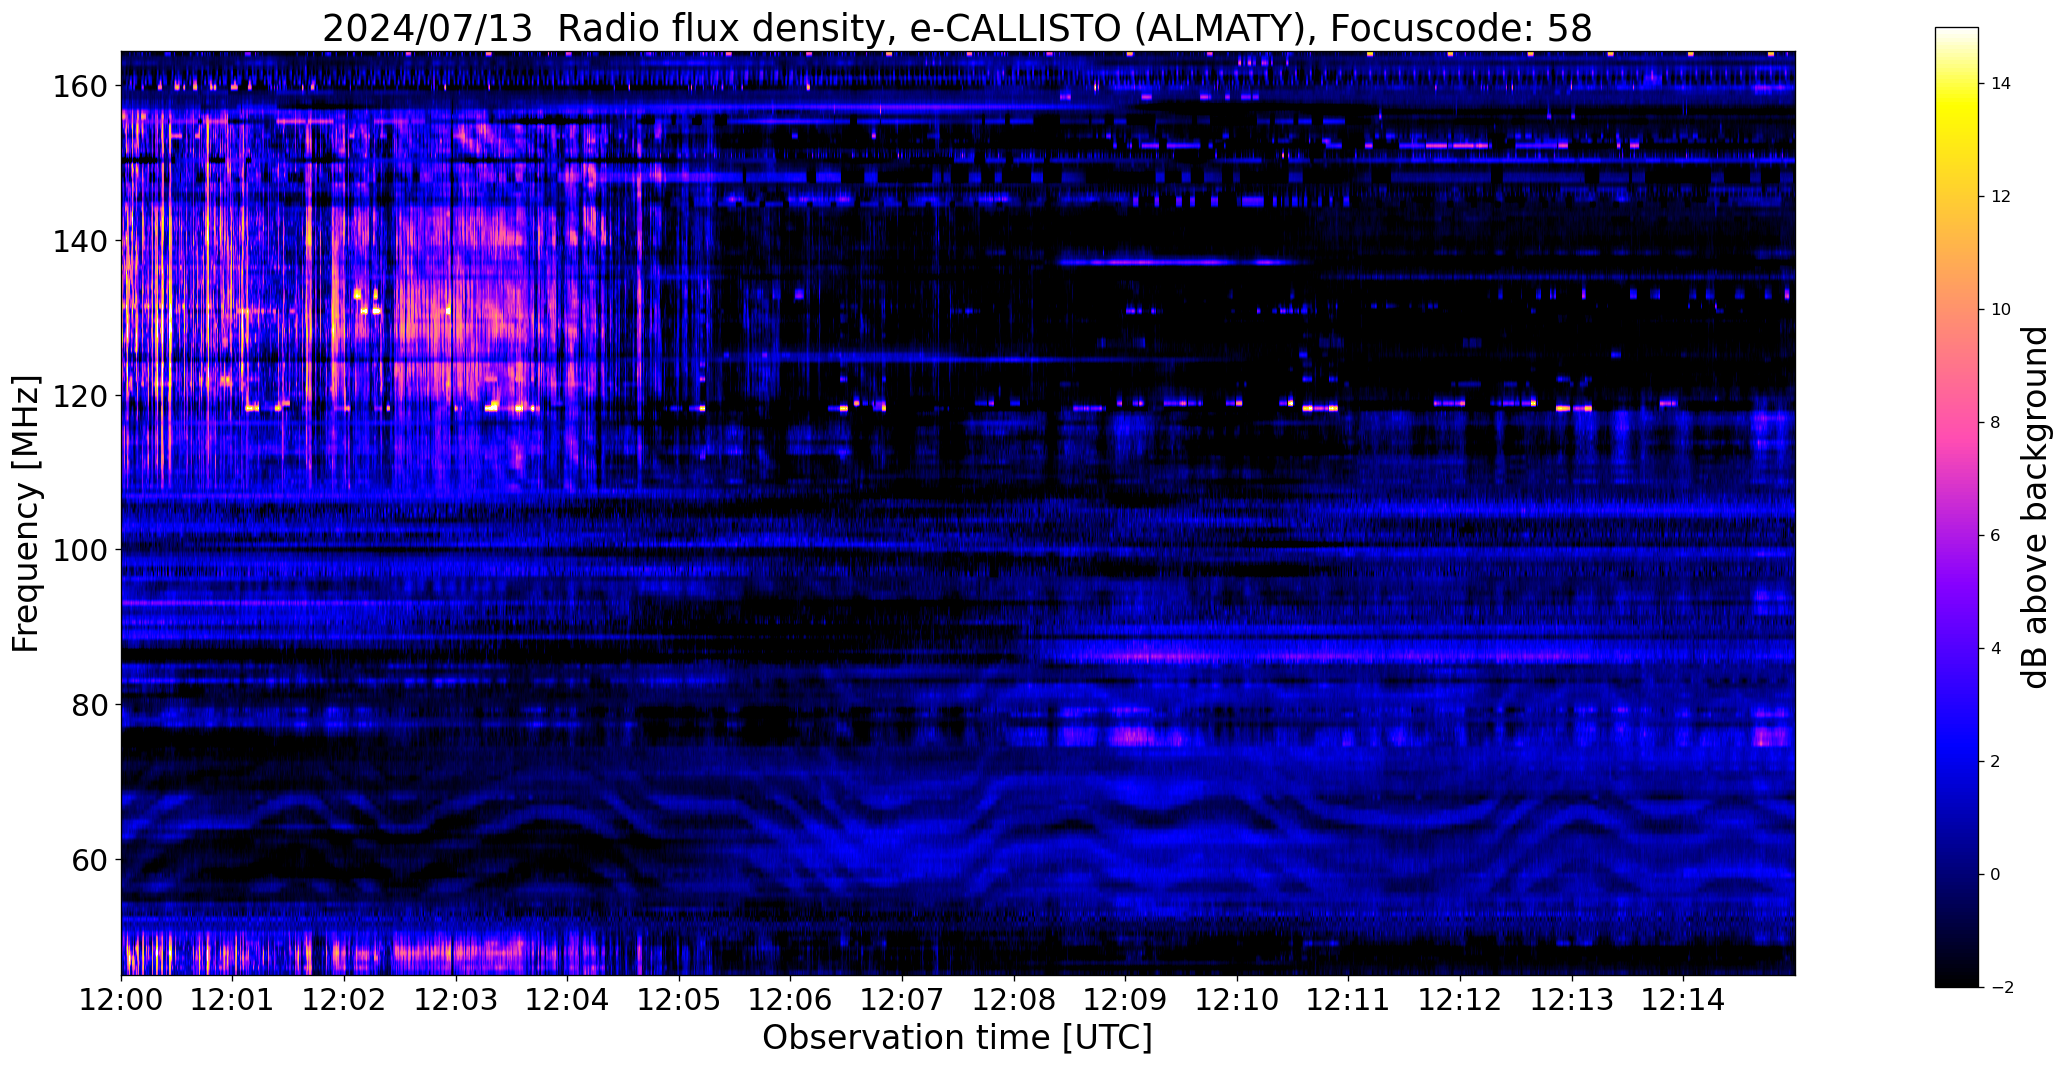2066x1067 pixels.
Task: Click the 12:08 time tick label
Action: [x=1014, y=1000]
